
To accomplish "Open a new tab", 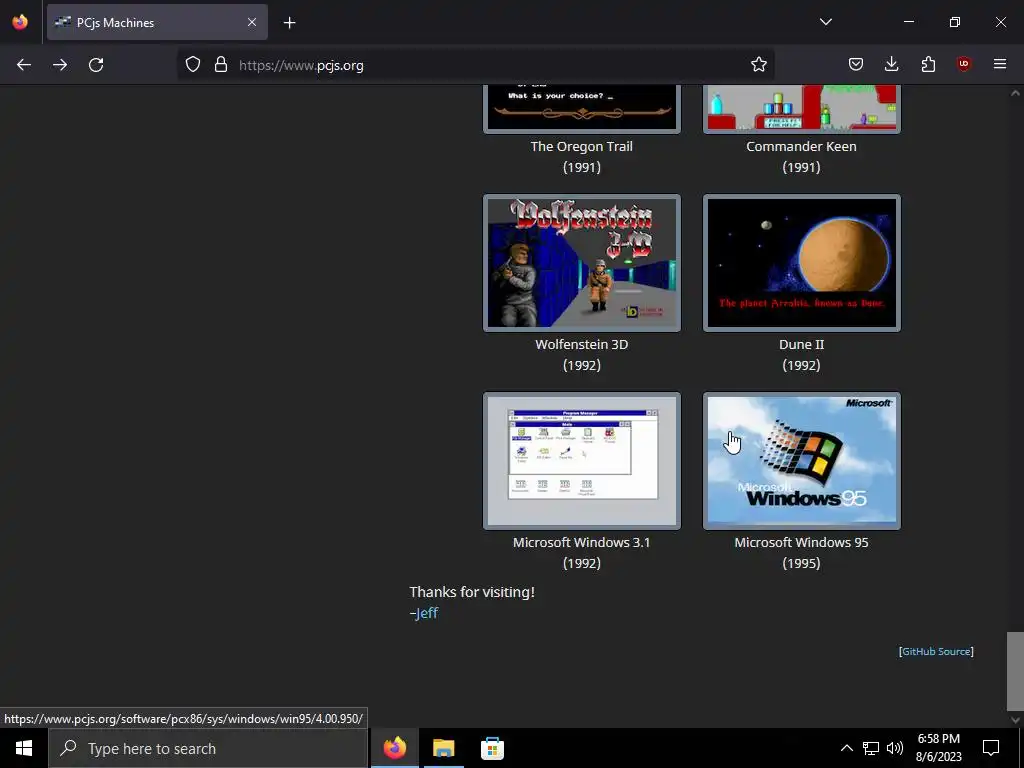I will pyautogui.click(x=289, y=23).
